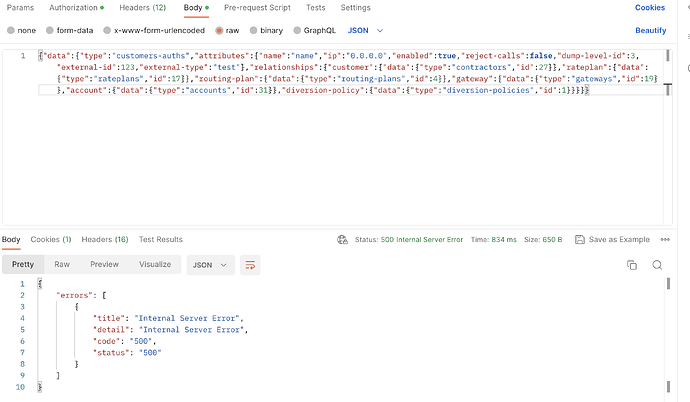
Task: Select the GraphQL body type
Action: point(315,30)
